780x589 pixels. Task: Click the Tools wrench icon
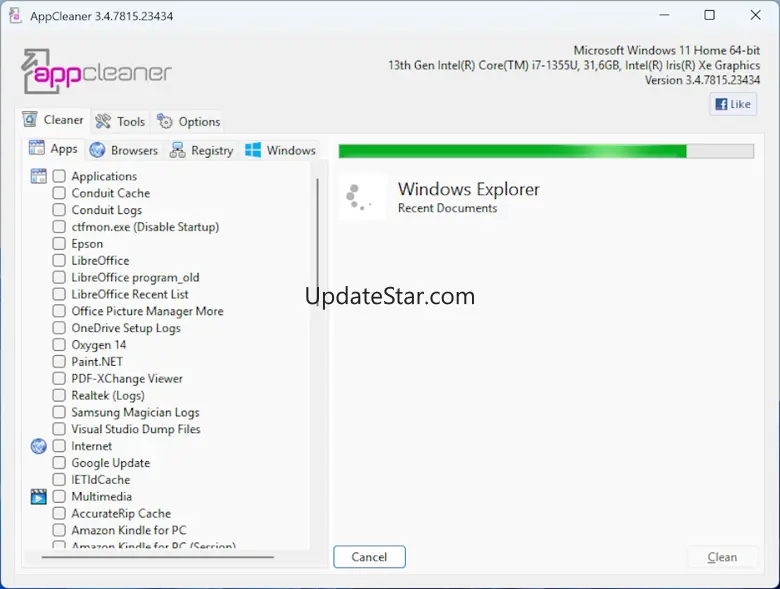pyautogui.click(x=103, y=121)
